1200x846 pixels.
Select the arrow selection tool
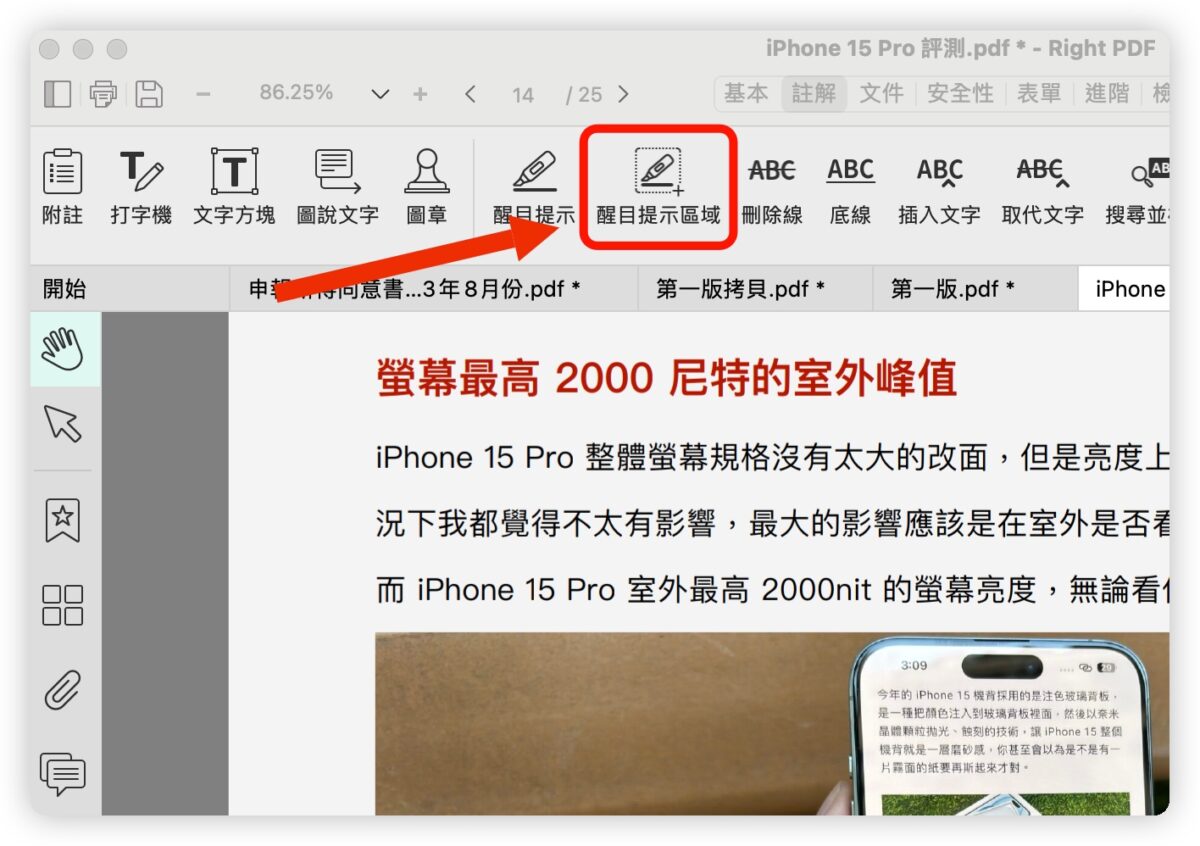tap(63, 424)
